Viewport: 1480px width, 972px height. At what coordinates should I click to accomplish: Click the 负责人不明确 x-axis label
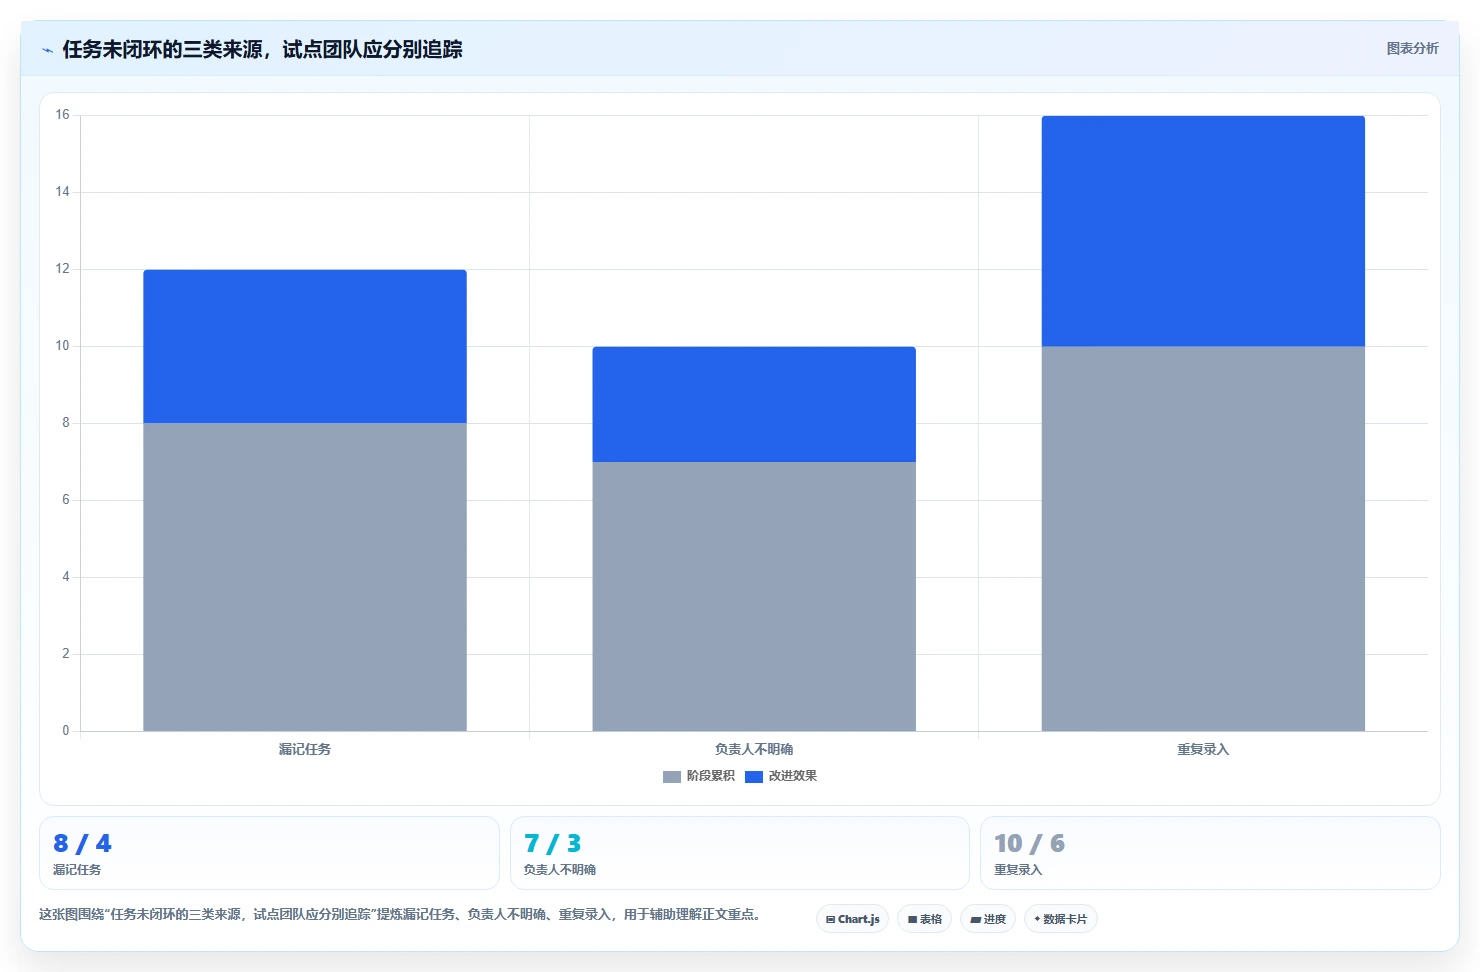(x=754, y=749)
